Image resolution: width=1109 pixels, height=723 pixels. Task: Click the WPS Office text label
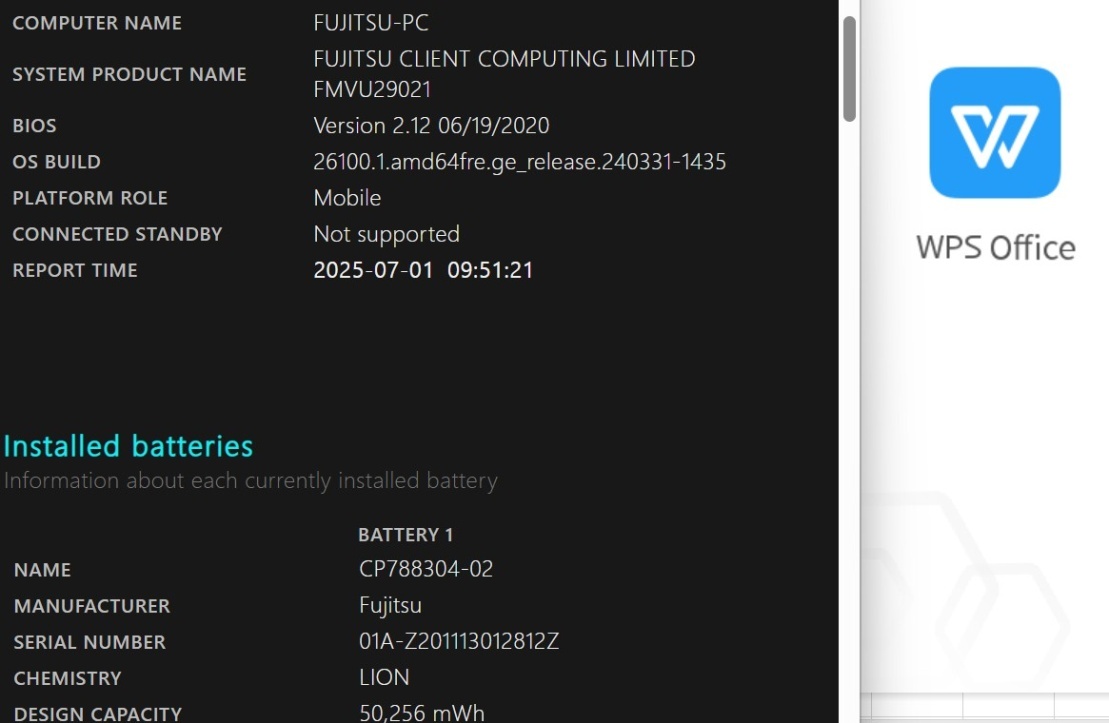point(995,248)
